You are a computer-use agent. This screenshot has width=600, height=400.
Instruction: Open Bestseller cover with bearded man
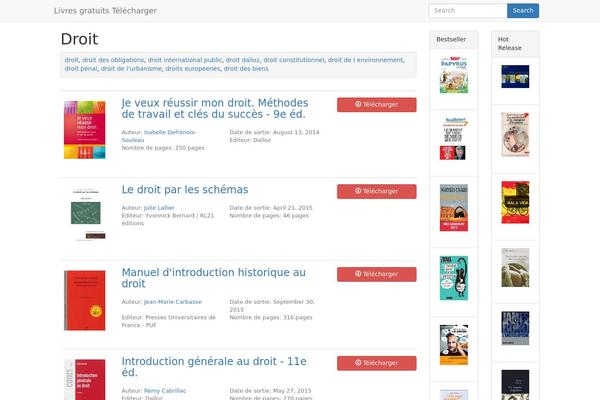tap(454, 345)
